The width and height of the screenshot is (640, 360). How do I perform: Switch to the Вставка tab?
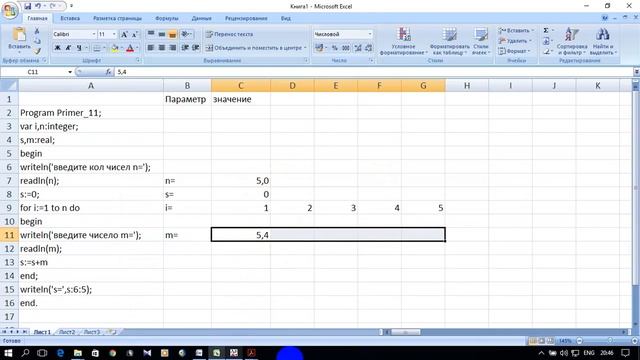70,18
